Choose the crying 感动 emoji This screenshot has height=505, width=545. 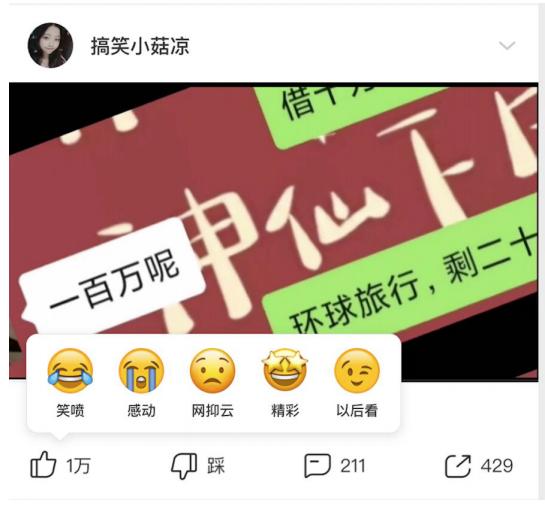tap(141, 371)
